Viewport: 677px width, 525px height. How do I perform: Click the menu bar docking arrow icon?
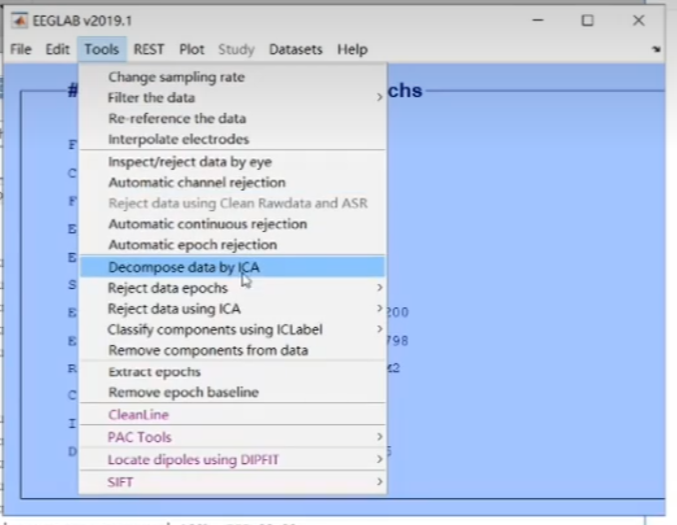656,49
